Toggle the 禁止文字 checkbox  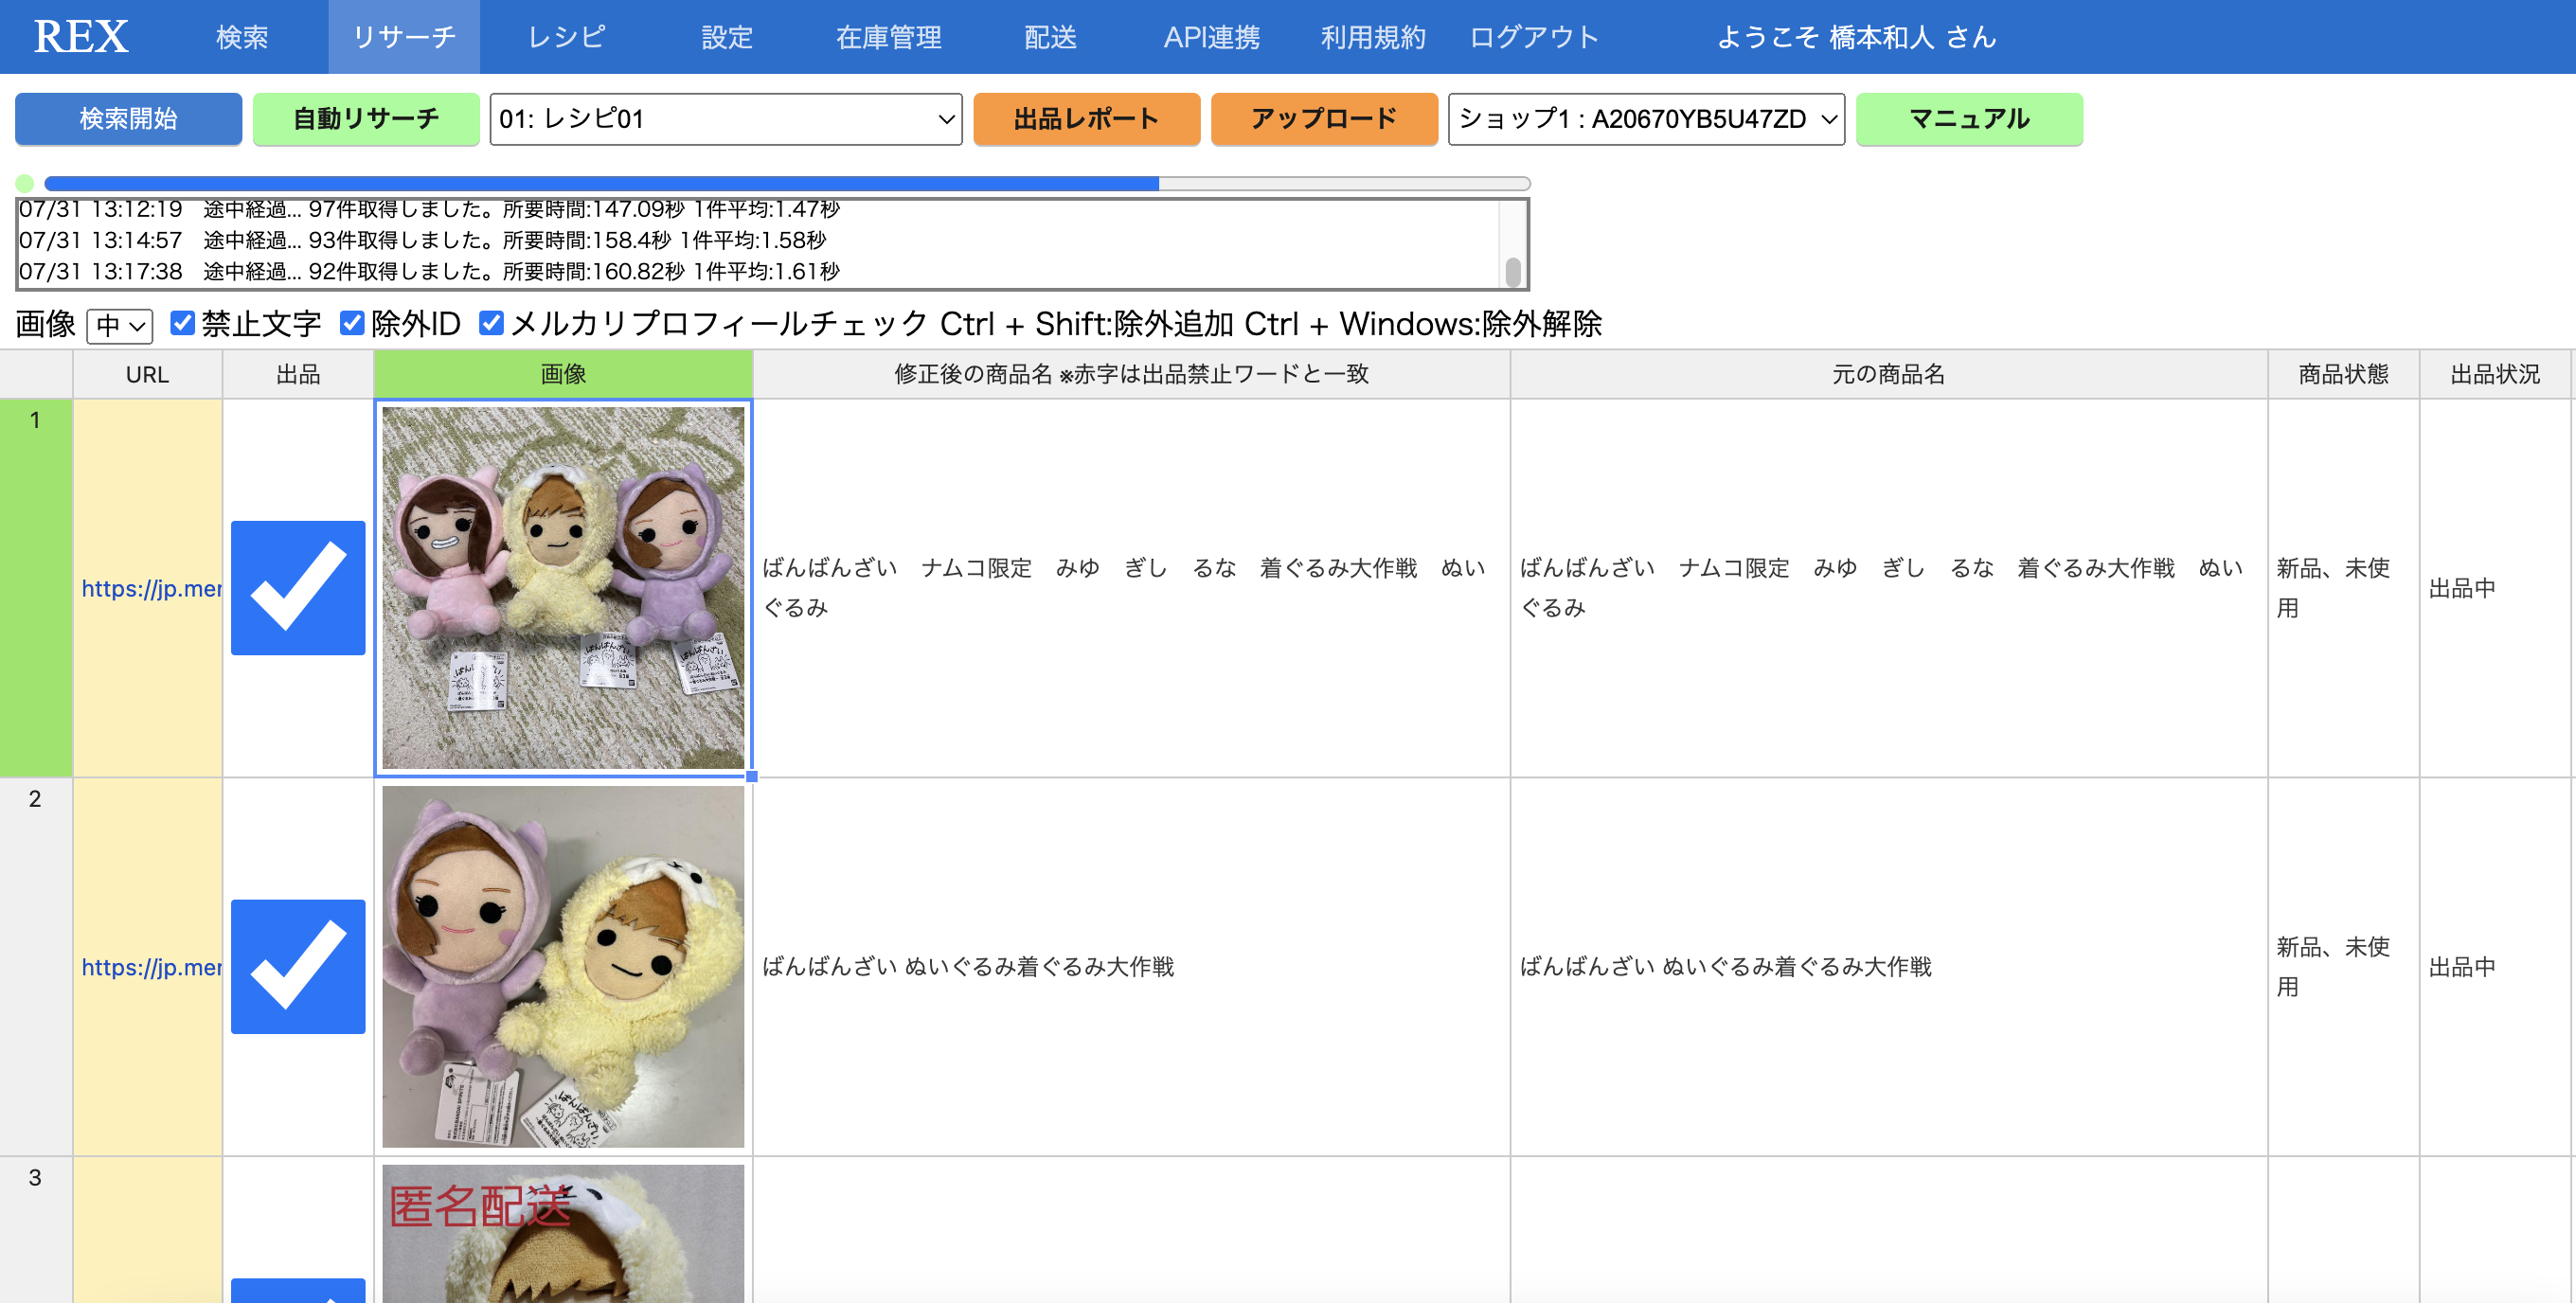(x=182, y=323)
